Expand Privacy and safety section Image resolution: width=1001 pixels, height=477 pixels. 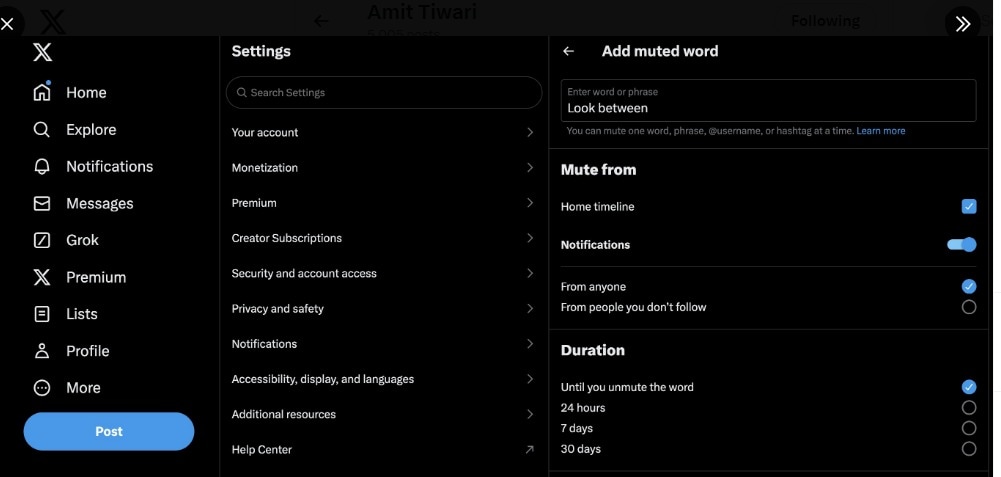coord(383,309)
